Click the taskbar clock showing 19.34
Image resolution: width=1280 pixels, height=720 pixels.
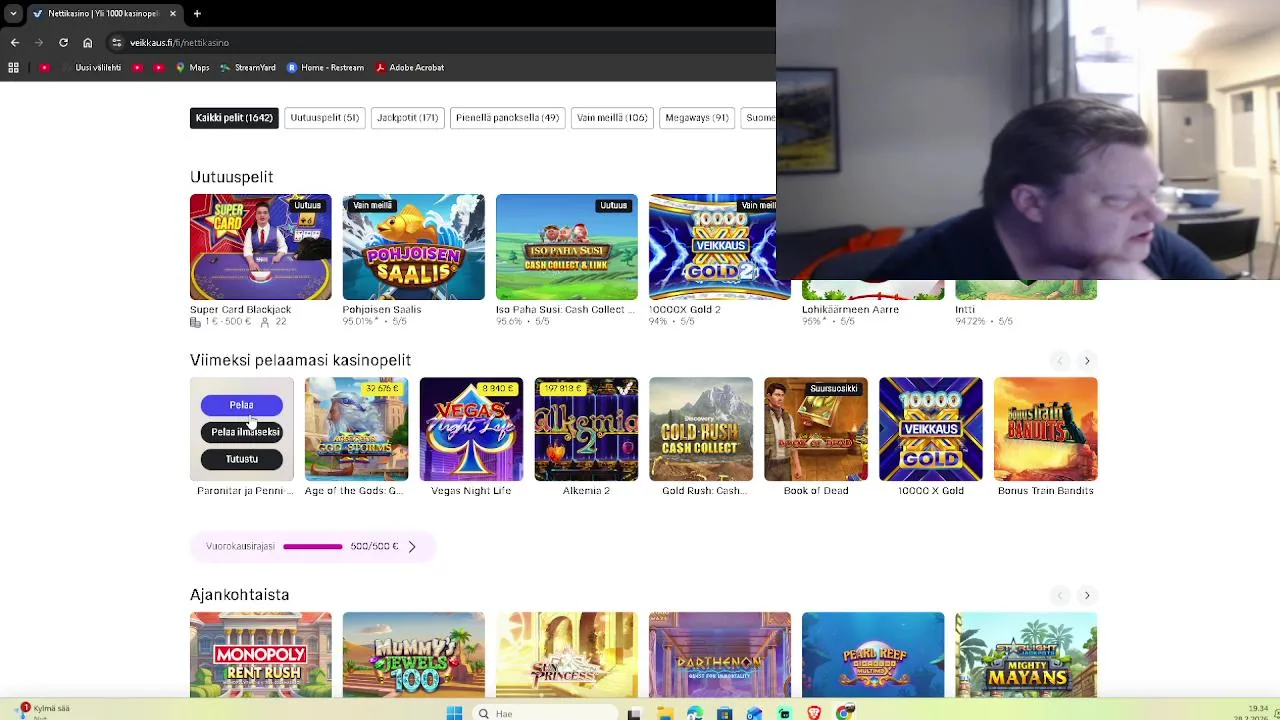click(x=1258, y=708)
